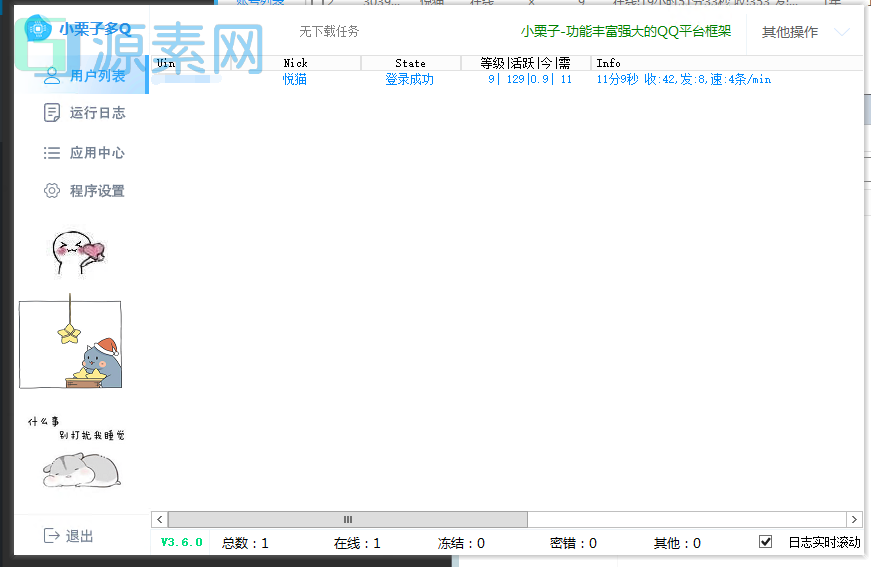Click the 用户列表 person icon
The height and width of the screenshot is (567, 871).
[x=52, y=76]
